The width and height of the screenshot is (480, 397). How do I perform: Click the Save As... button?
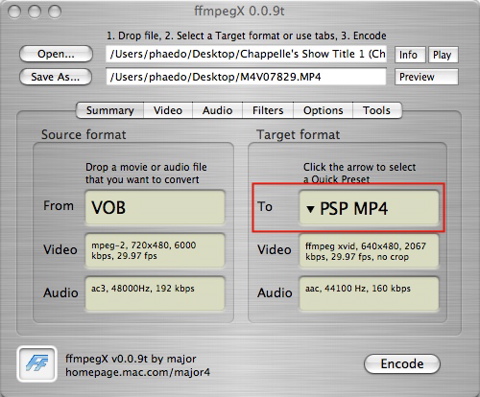55,77
